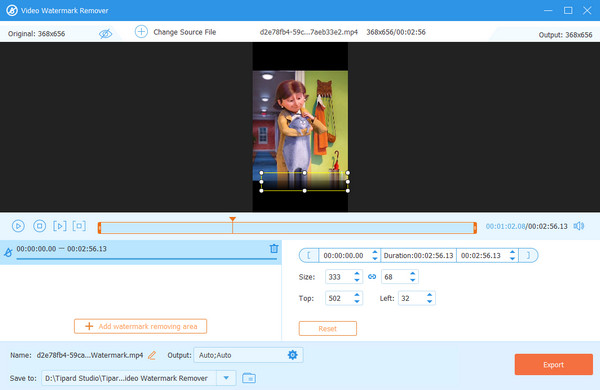Click the left trim handle of timeline
Image resolution: width=600 pixels, height=390 pixels.
pyautogui.click(x=99, y=228)
